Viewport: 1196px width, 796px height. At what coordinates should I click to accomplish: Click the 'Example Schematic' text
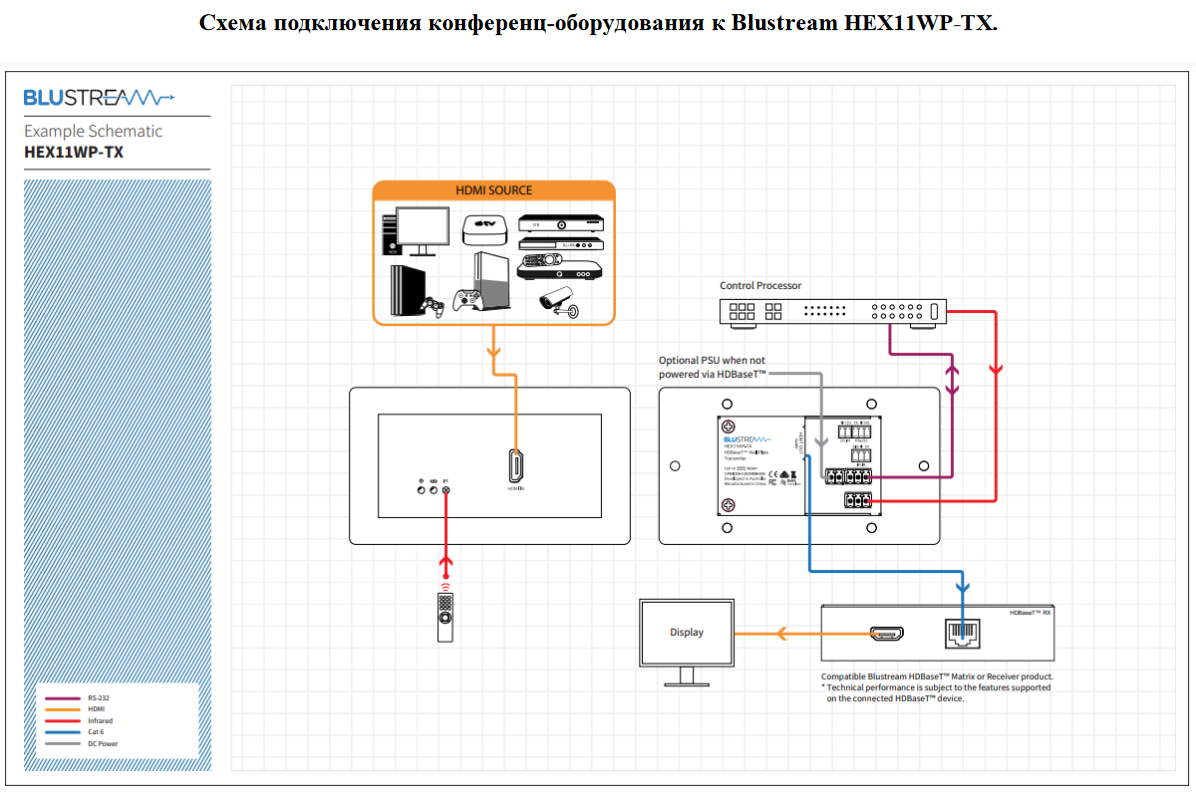pos(93,131)
